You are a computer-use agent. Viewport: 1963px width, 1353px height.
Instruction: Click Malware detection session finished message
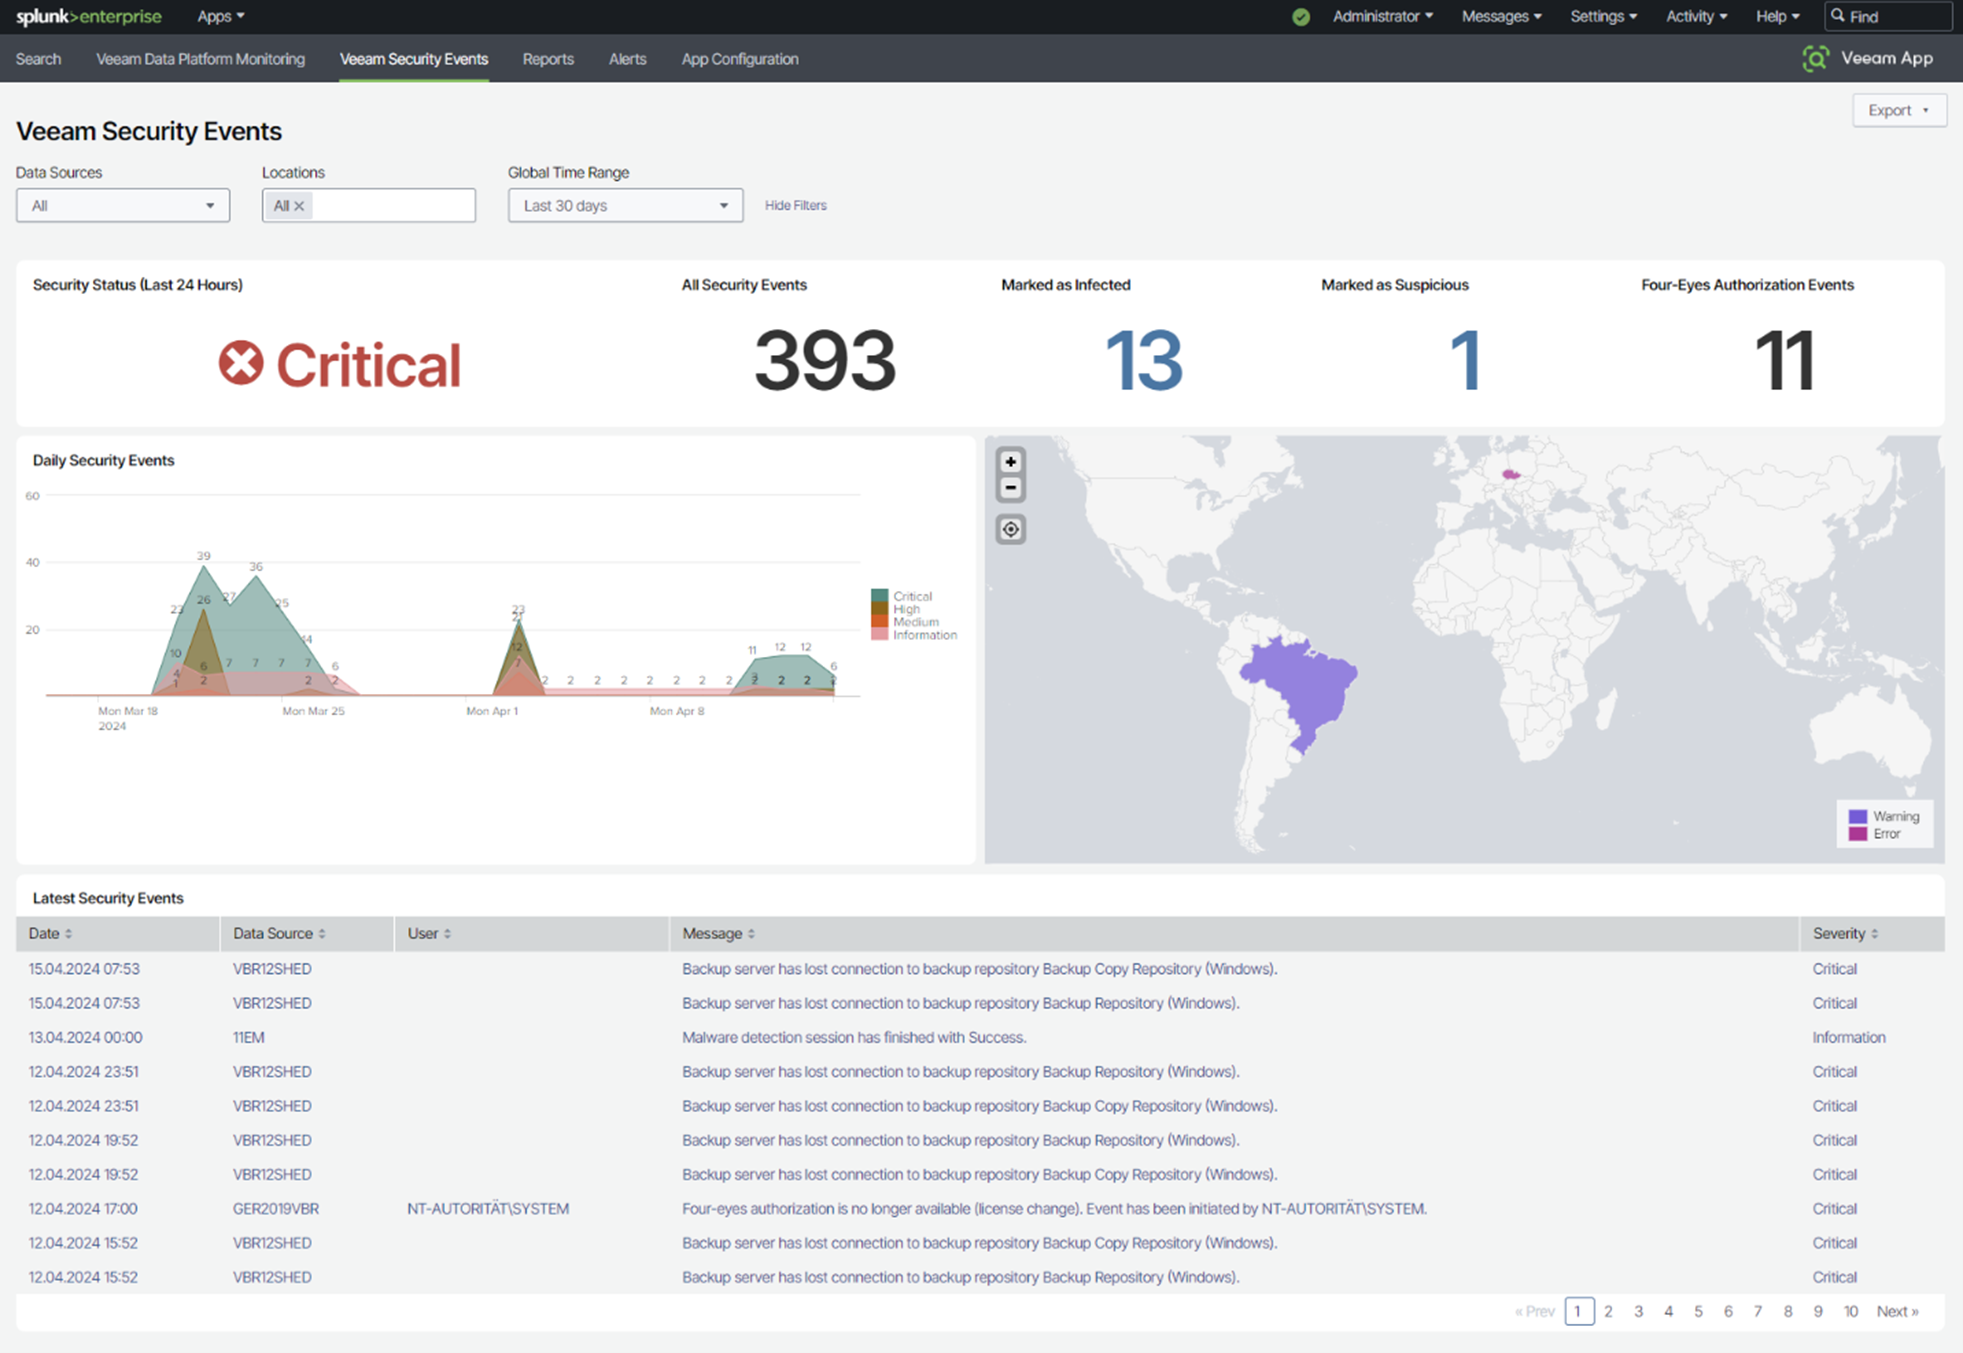[x=854, y=1037]
